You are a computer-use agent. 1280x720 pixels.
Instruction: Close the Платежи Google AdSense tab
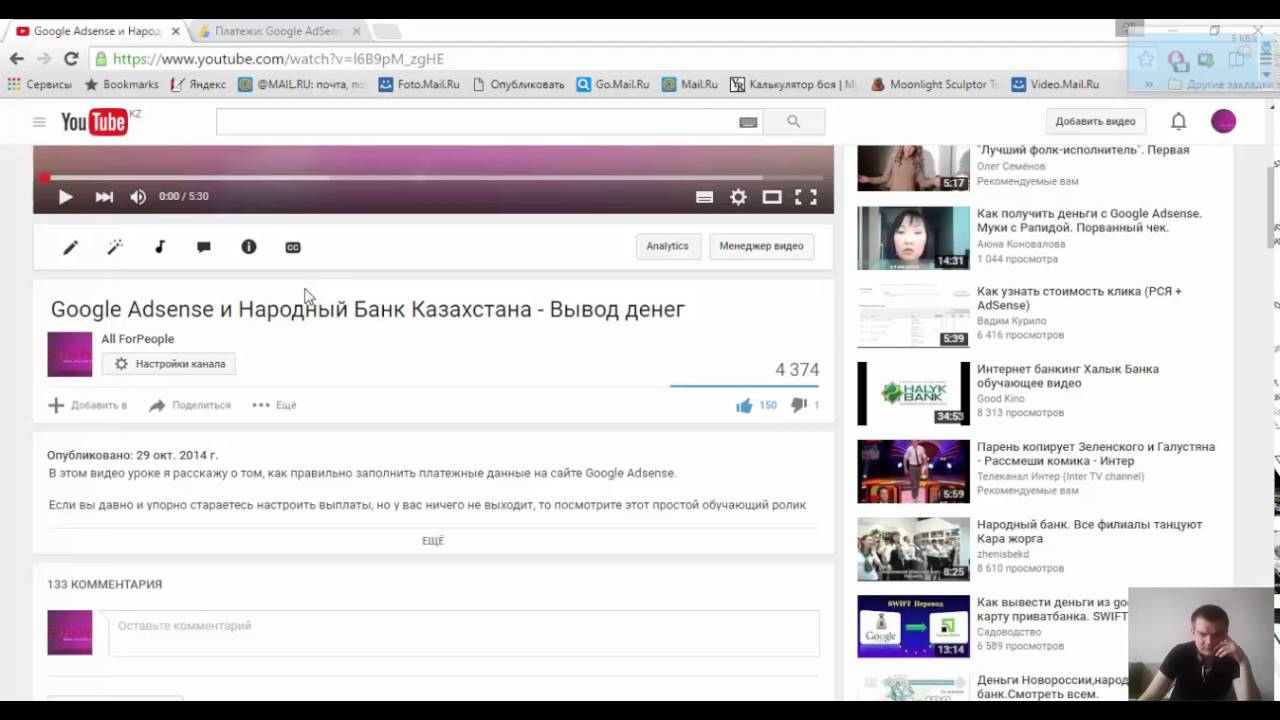click(356, 31)
